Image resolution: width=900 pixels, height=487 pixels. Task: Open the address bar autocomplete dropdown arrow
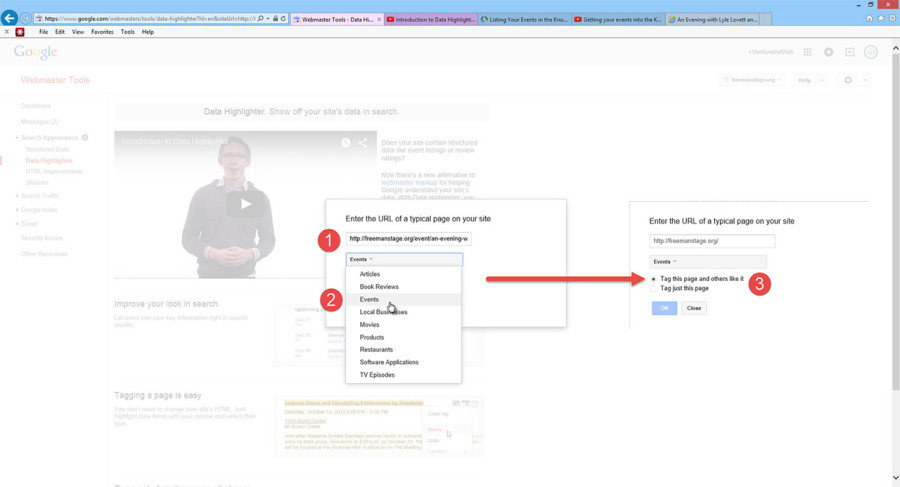(268, 19)
